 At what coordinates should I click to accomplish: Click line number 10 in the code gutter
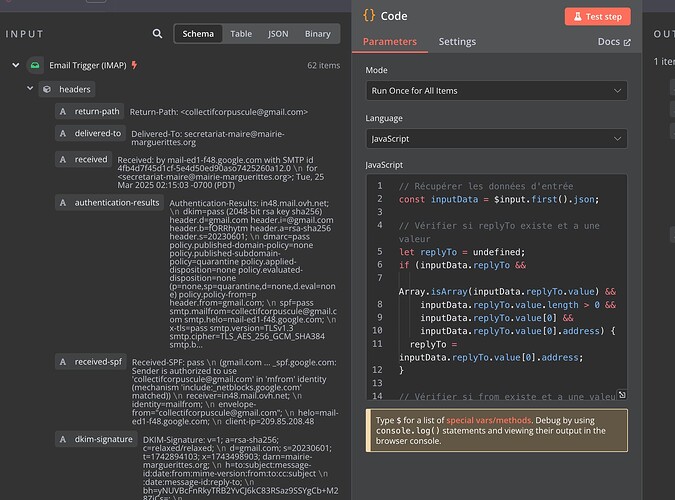[377, 330]
